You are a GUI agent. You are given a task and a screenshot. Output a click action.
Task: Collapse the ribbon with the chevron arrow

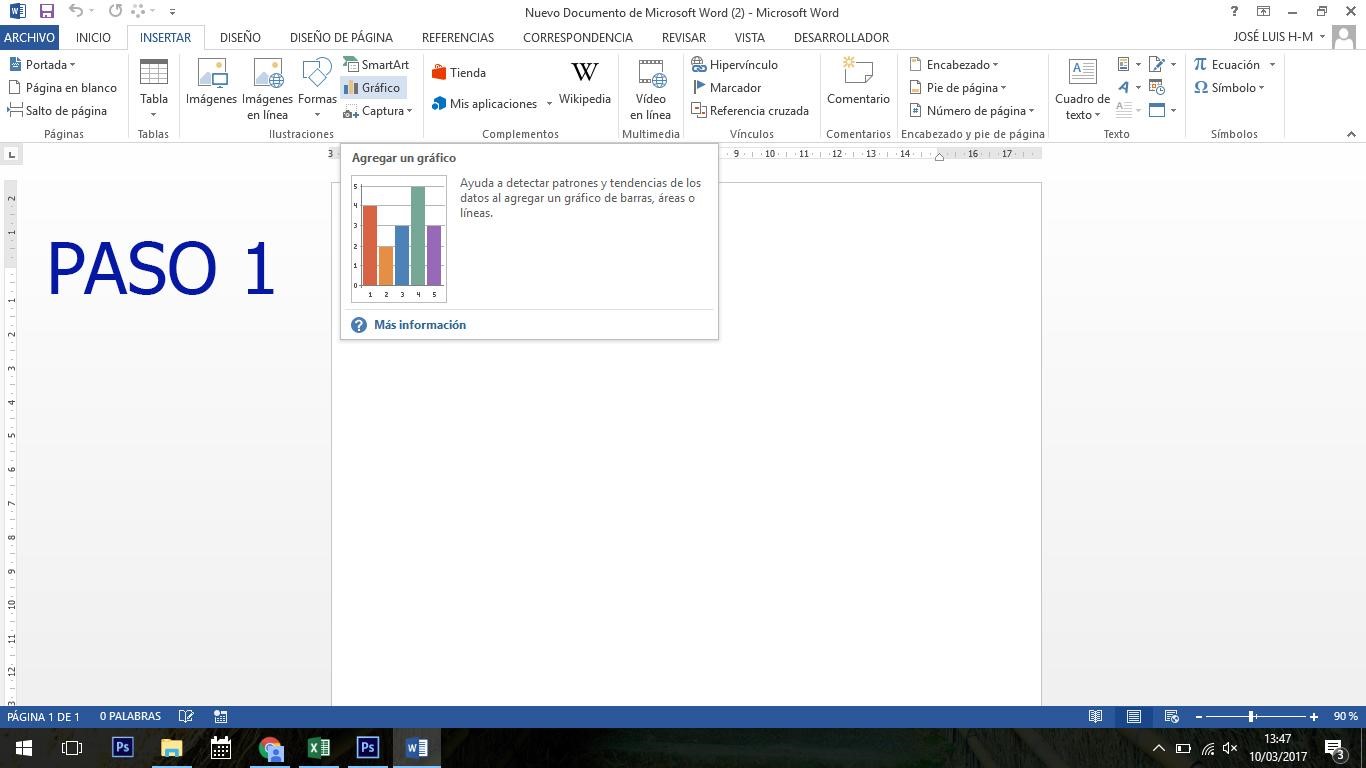(1351, 134)
